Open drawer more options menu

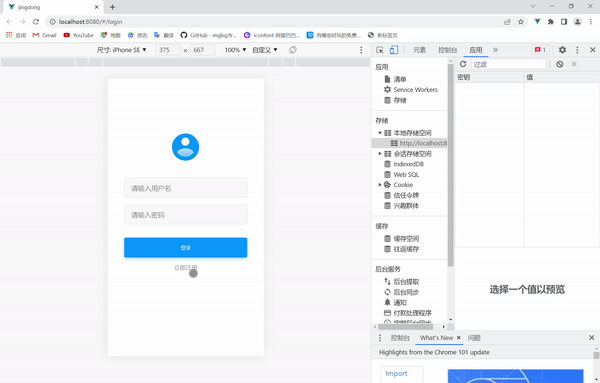click(380, 338)
